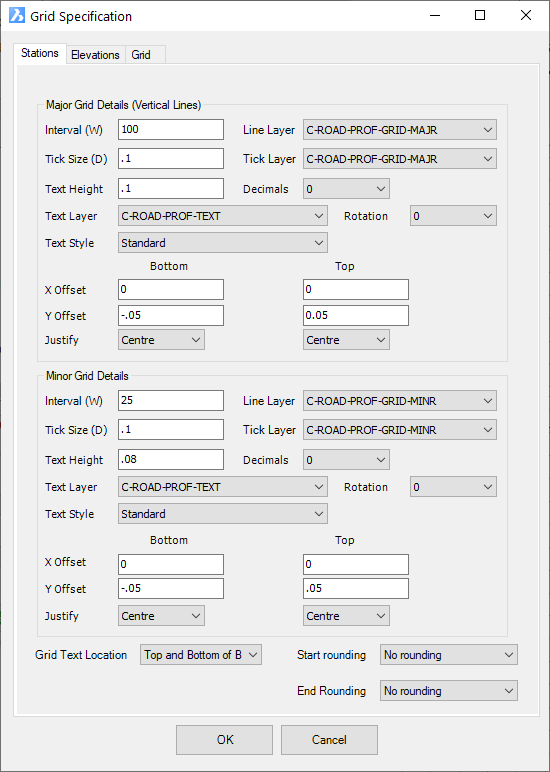The image size is (550, 772).
Task: Click the Minor grid Tick Size field
Action: coord(171,429)
